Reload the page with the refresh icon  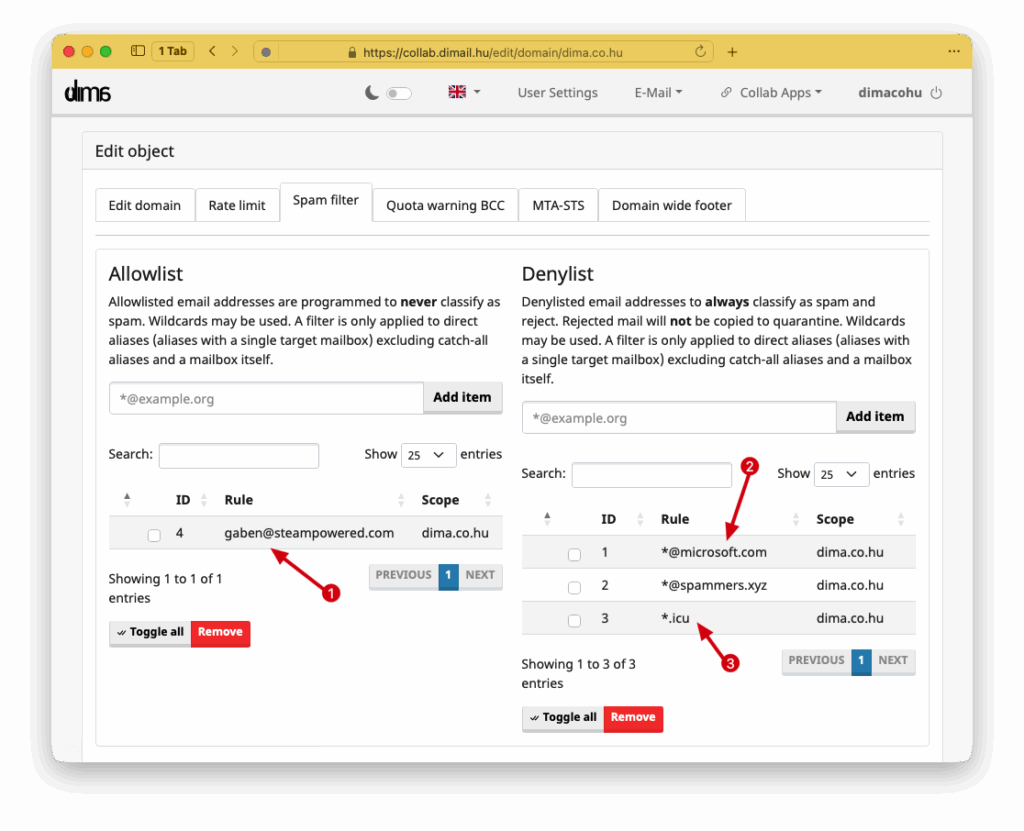click(x=700, y=52)
